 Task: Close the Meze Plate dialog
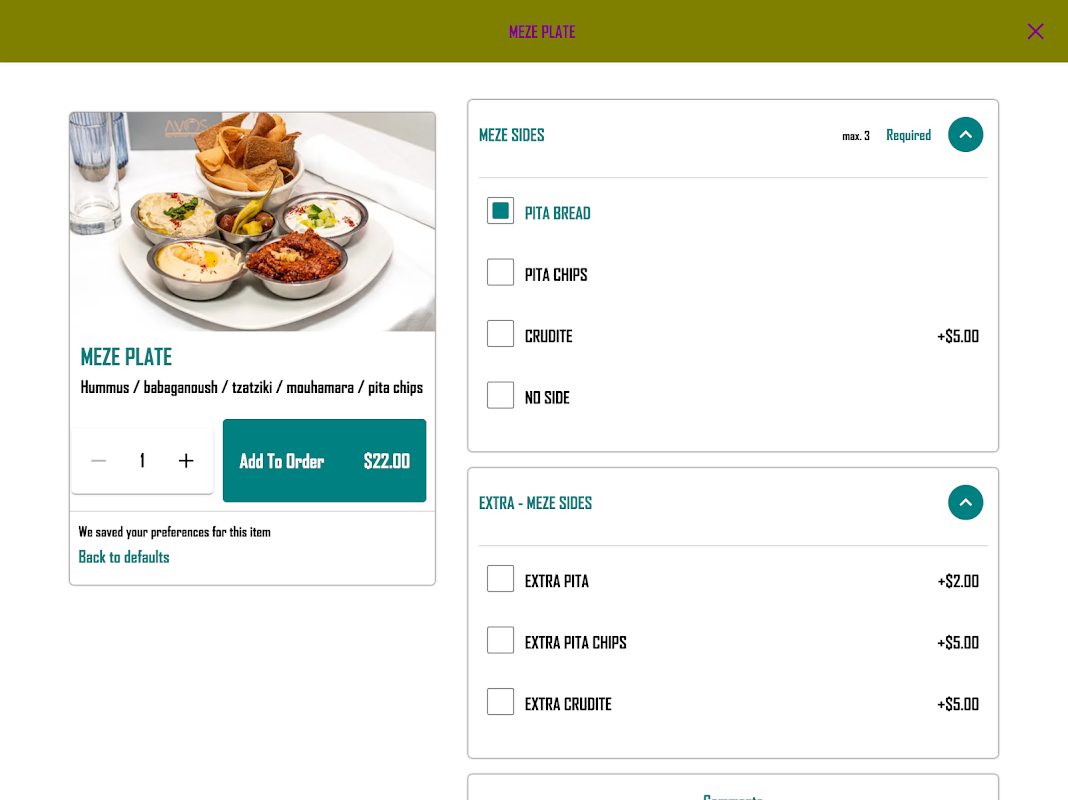tap(1035, 31)
